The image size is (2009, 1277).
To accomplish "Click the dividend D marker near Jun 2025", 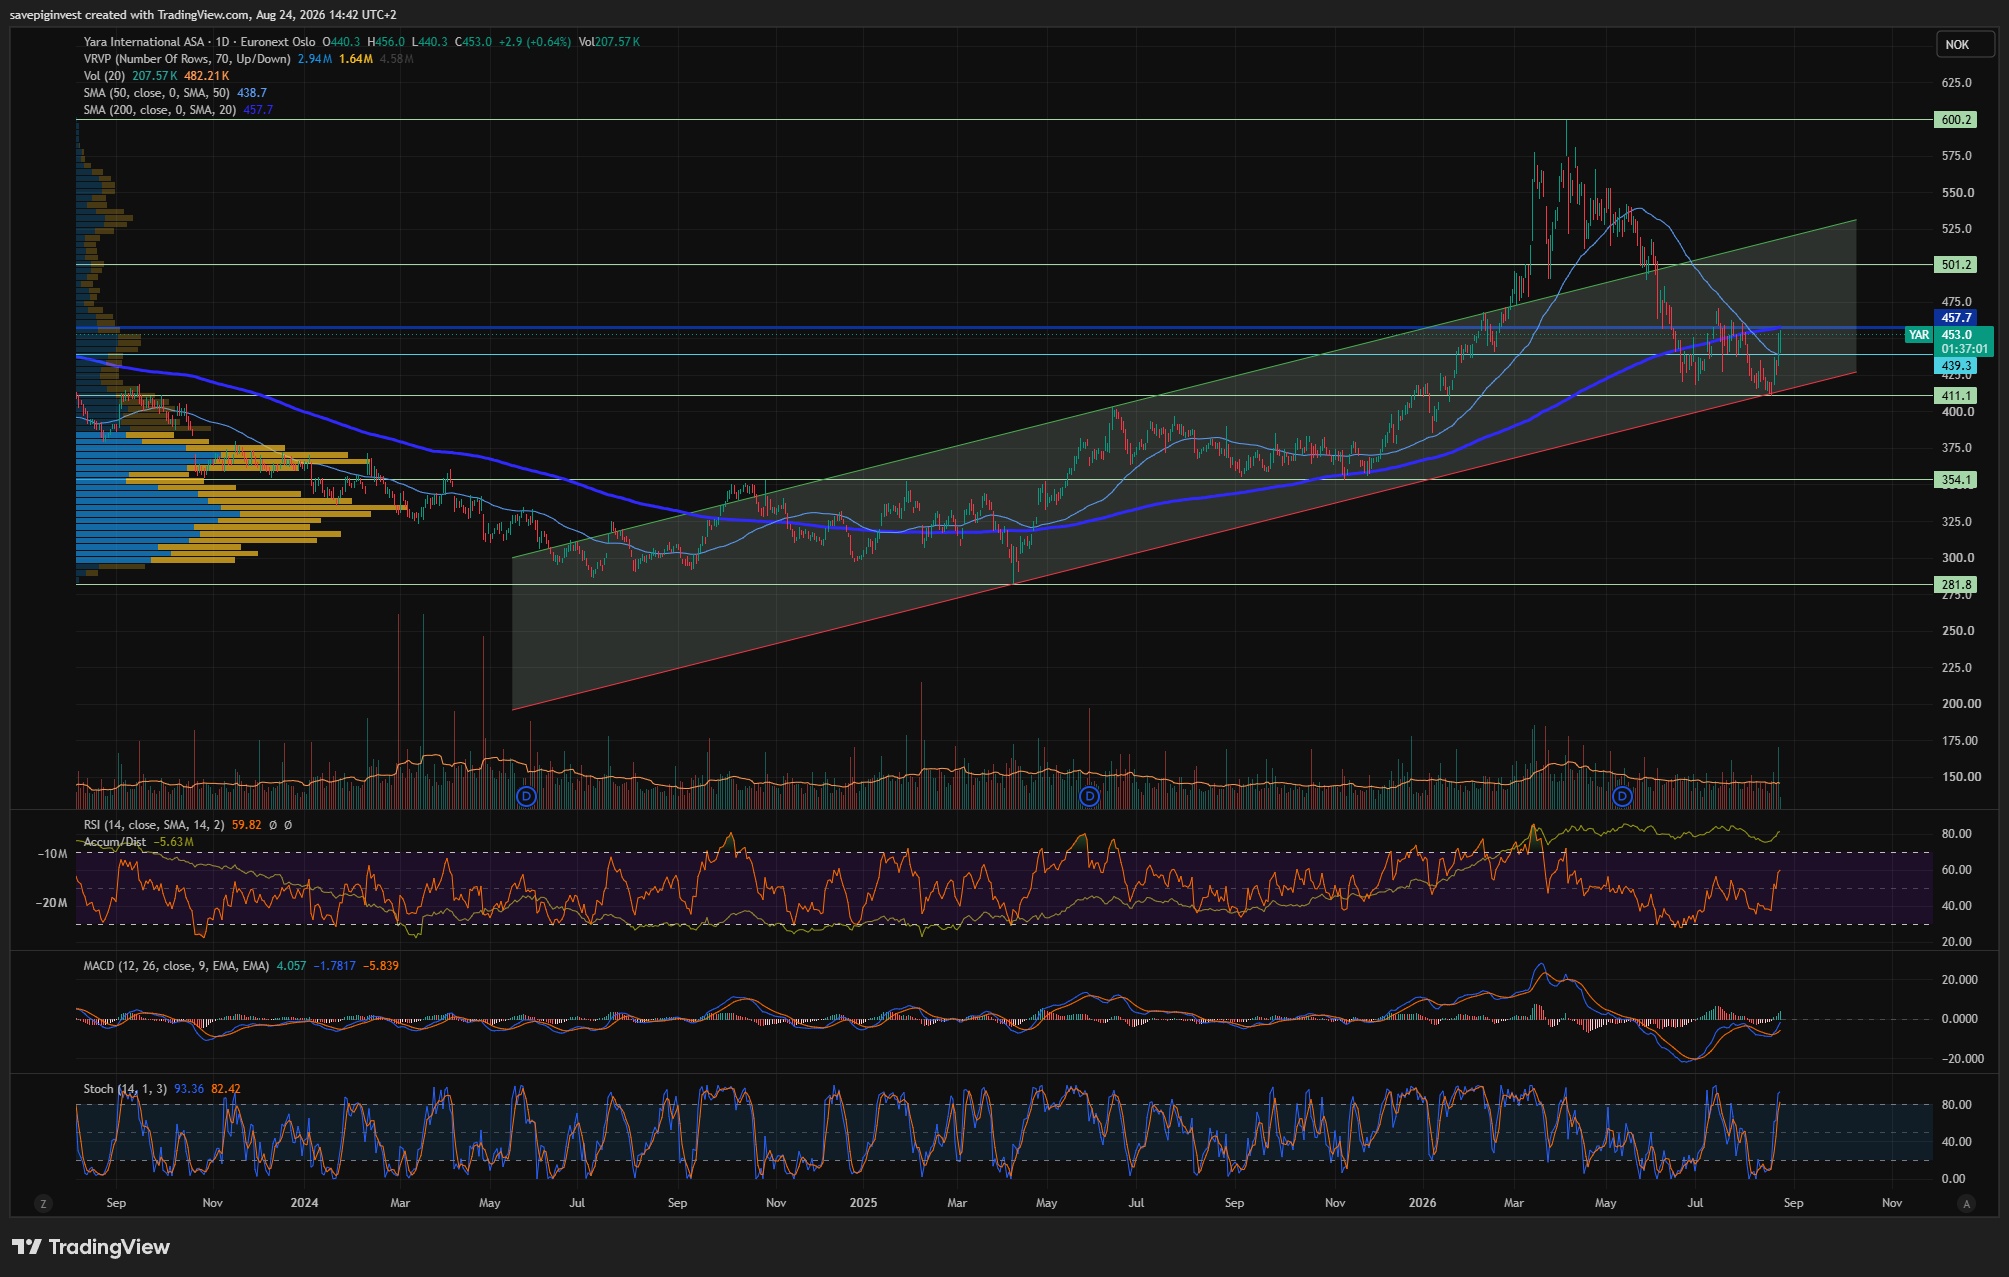I will (1089, 796).
